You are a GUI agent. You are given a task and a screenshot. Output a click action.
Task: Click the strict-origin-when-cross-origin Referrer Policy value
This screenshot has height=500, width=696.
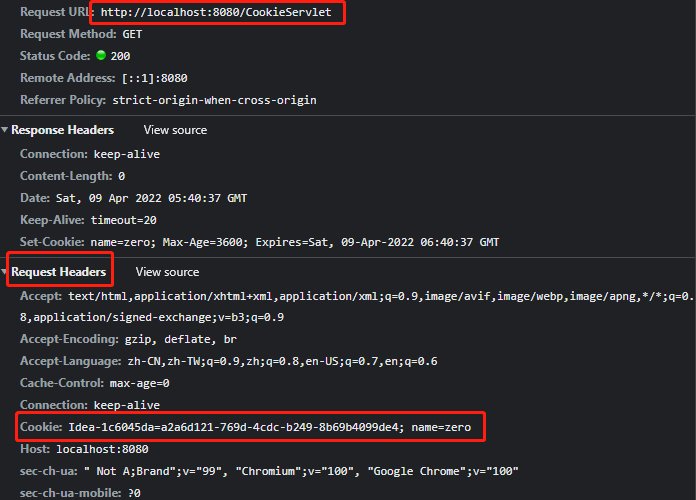coord(214,100)
